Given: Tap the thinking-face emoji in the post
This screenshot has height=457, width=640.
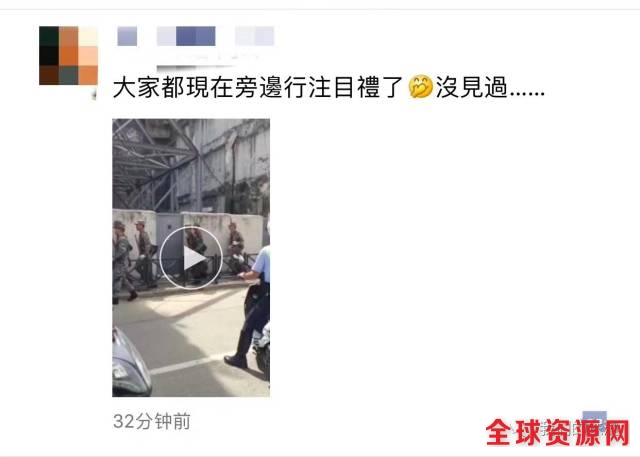Looking at the screenshot, I should click(420, 87).
